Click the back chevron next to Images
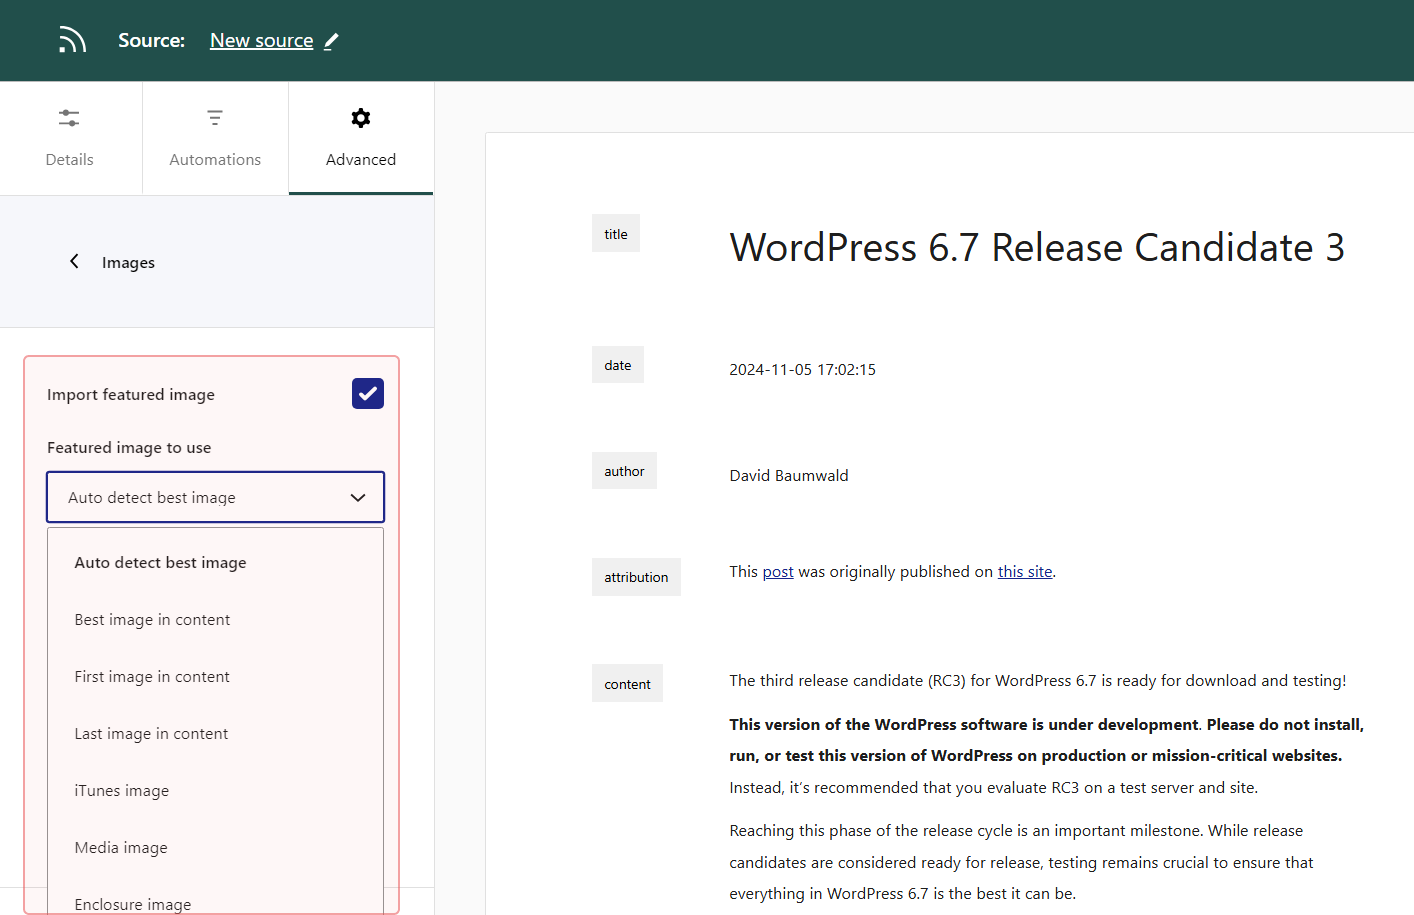 point(74,261)
